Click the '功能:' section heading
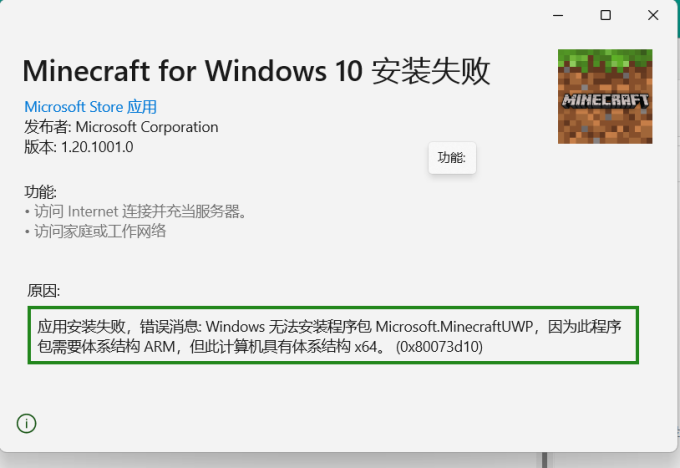 pos(40,192)
